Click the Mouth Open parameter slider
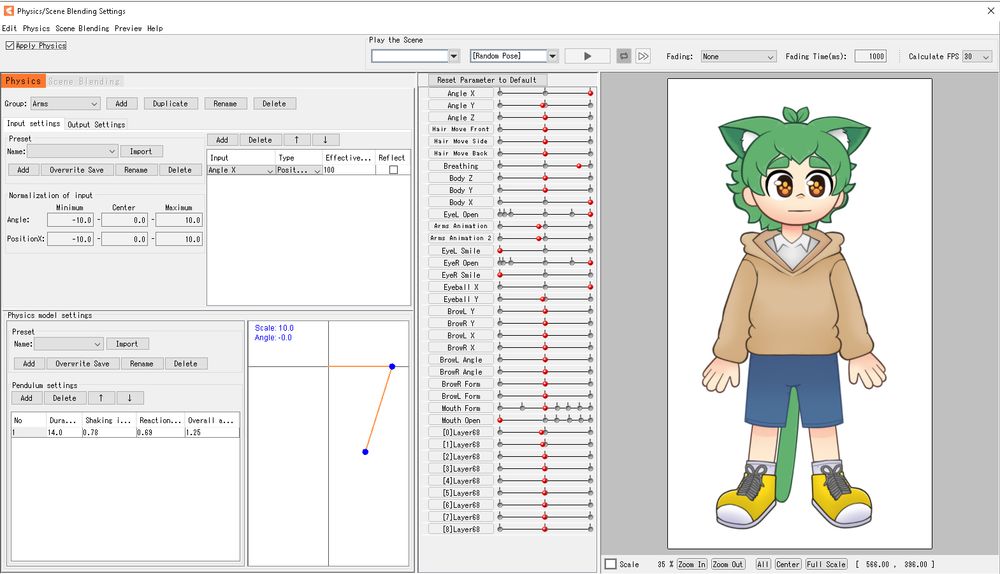Image resolution: width=1000 pixels, height=574 pixels. (x=545, y=420)
